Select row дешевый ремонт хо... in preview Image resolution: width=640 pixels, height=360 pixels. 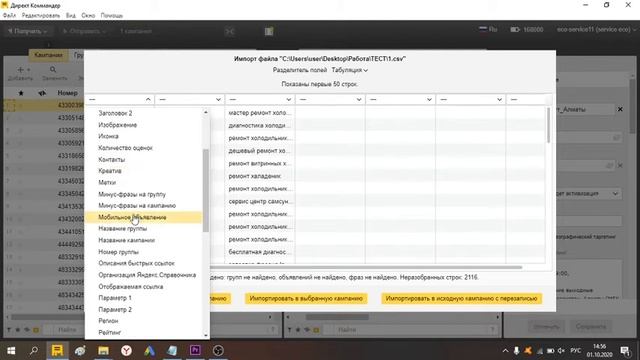pos(260,151)
